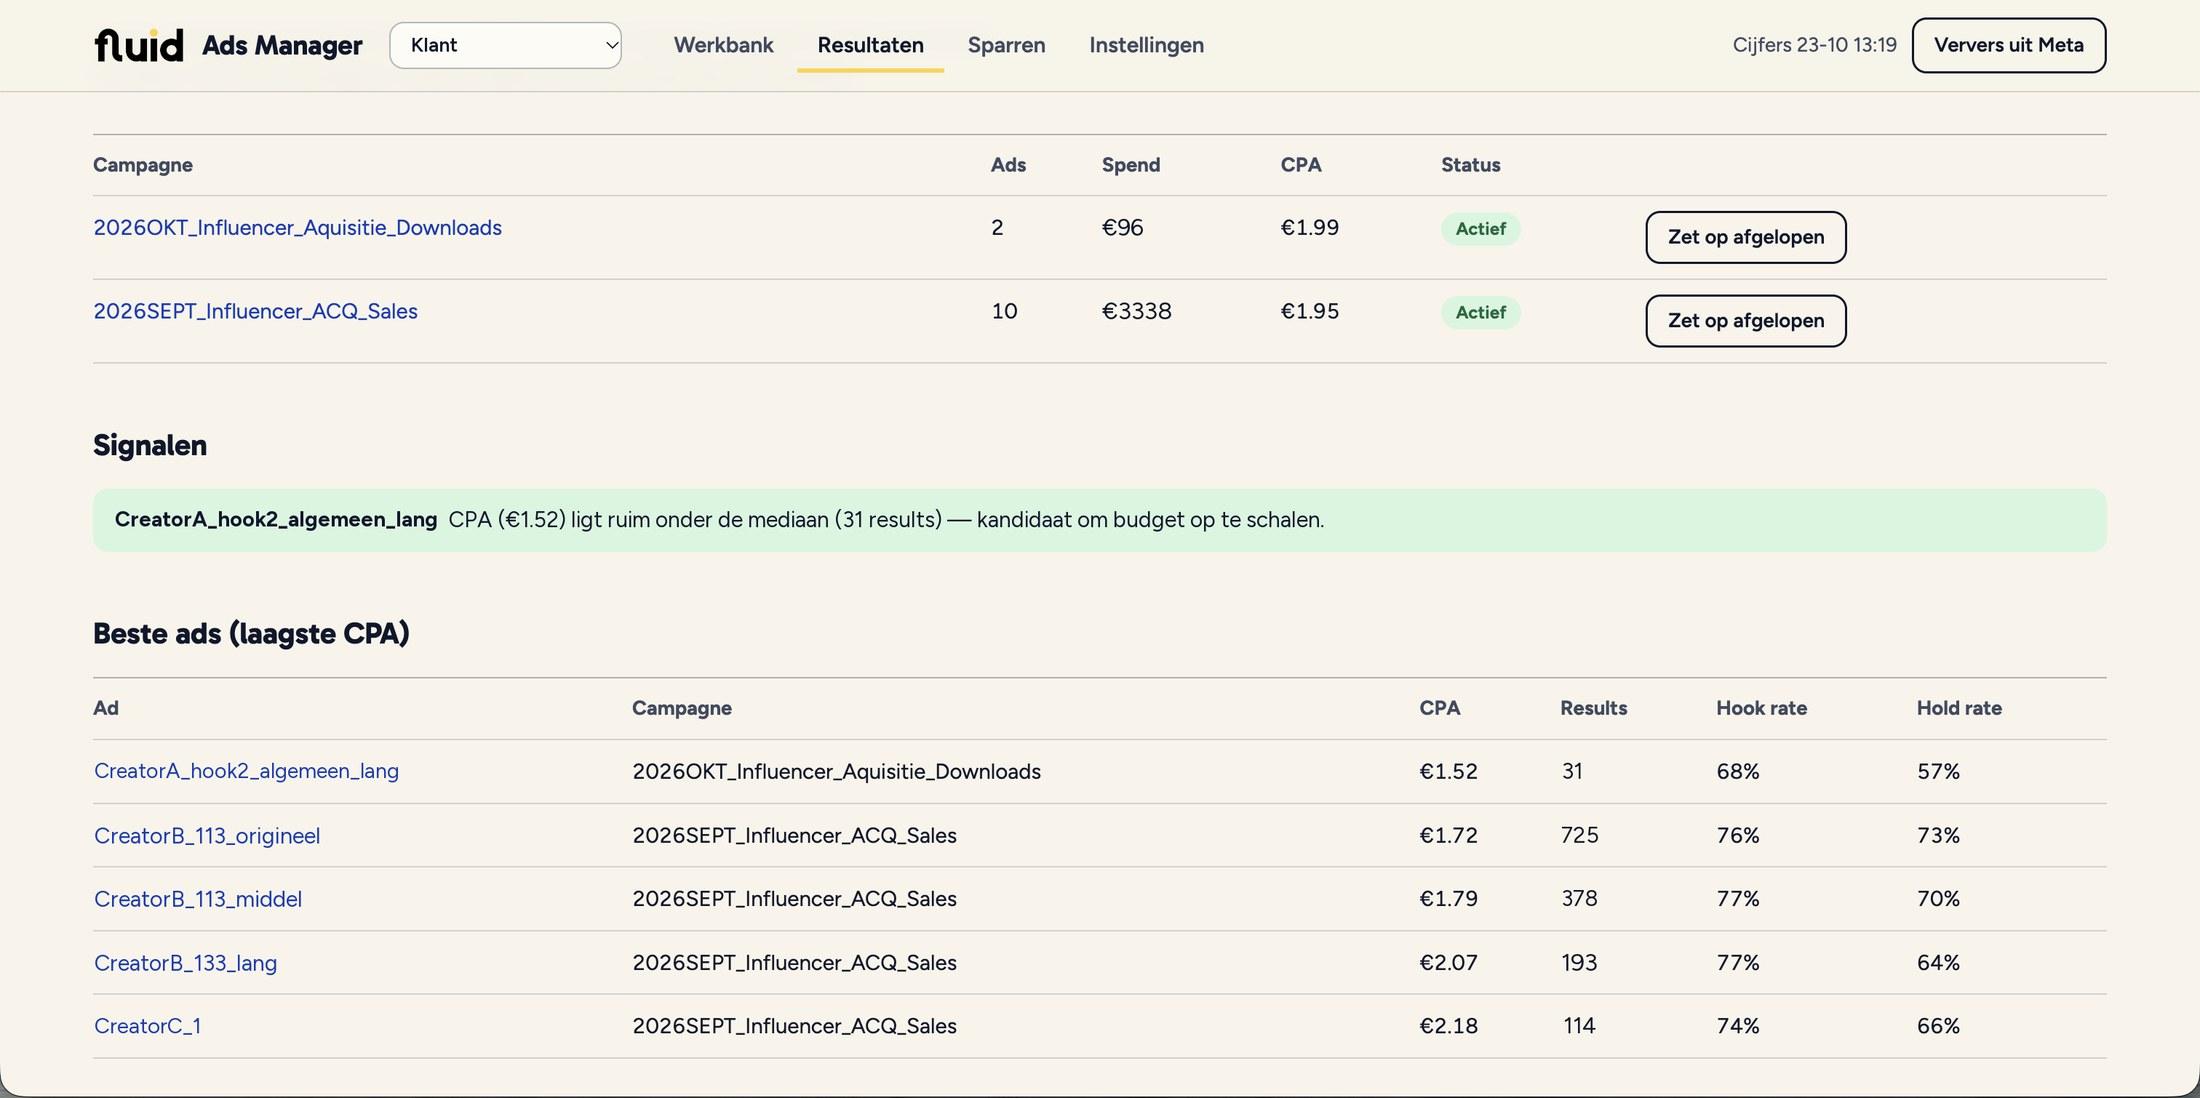Click the 725 results value

pyautogui.click(x=1579, y=835)
